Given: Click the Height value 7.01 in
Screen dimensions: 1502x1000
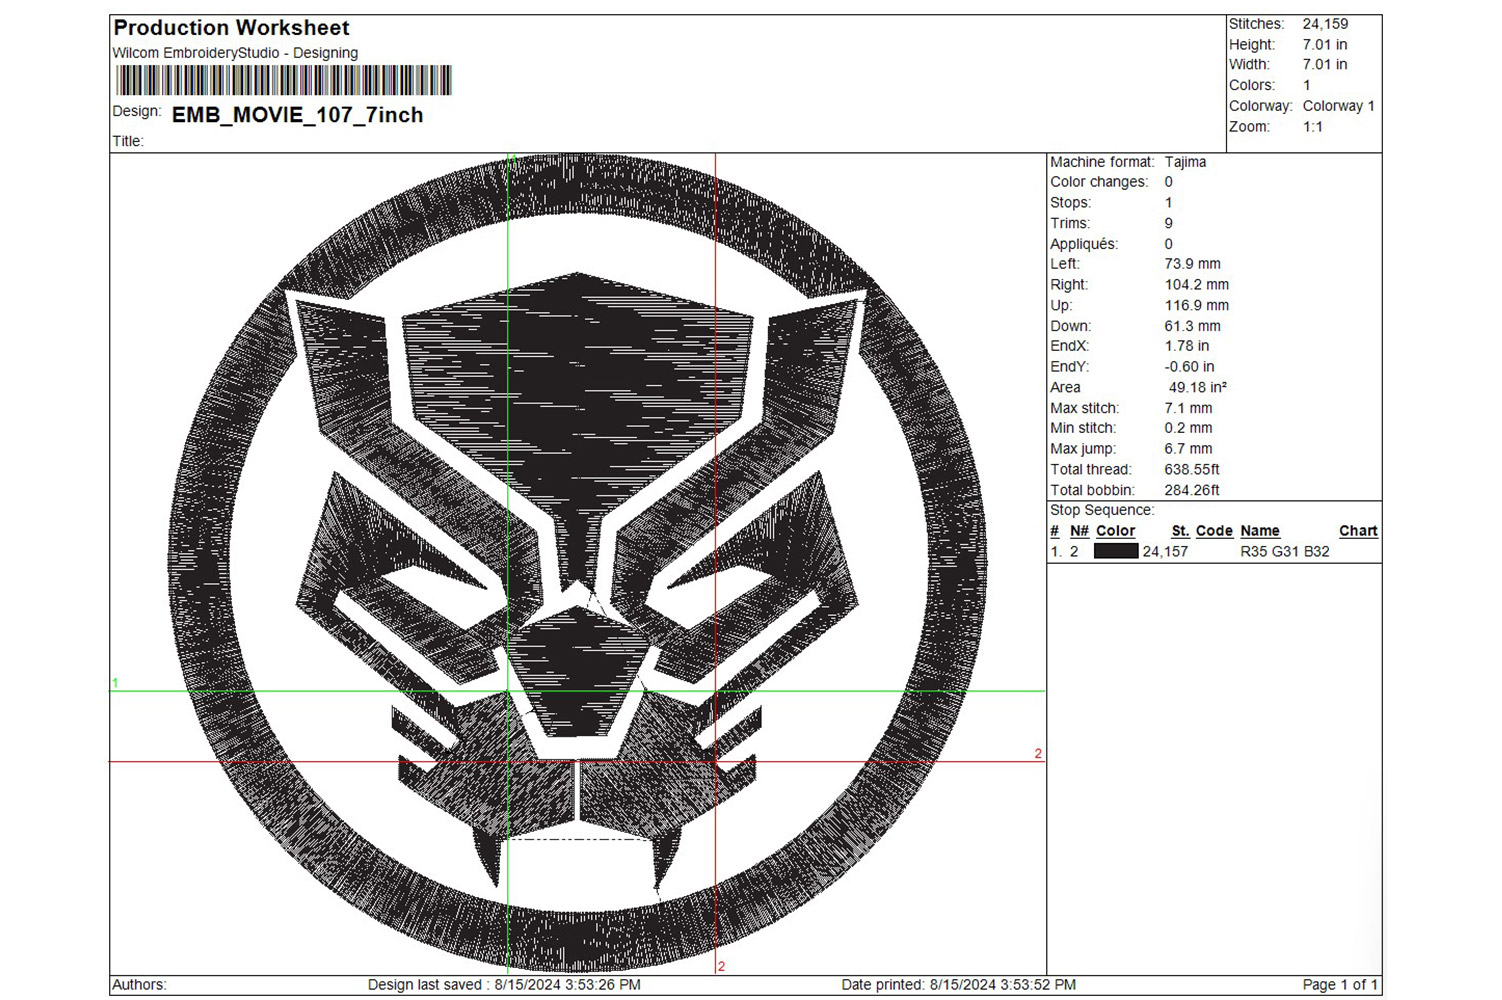Looking at the screenshot, I should [1324, 44].
